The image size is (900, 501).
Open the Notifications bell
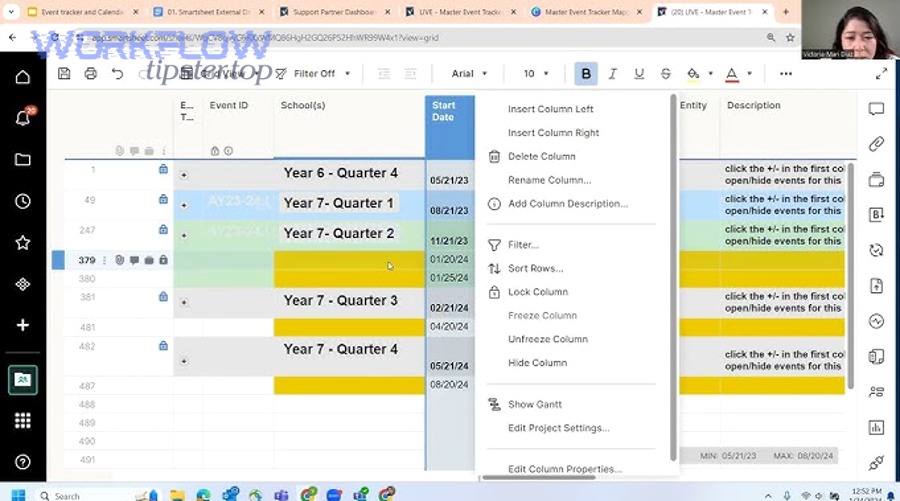pos(23,118)
